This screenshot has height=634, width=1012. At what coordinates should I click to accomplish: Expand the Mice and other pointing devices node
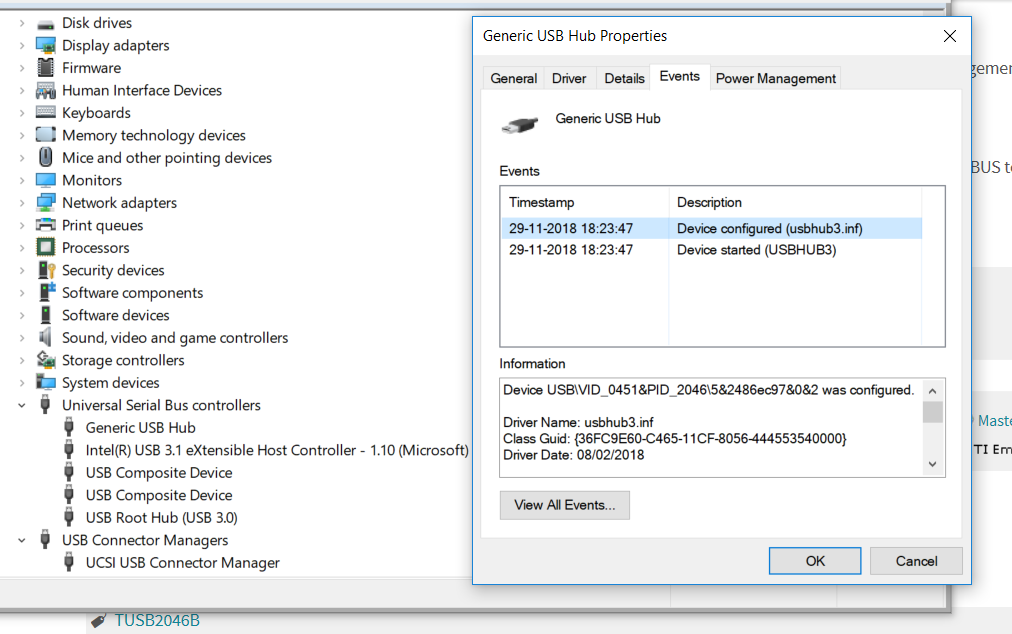point(22,158)
